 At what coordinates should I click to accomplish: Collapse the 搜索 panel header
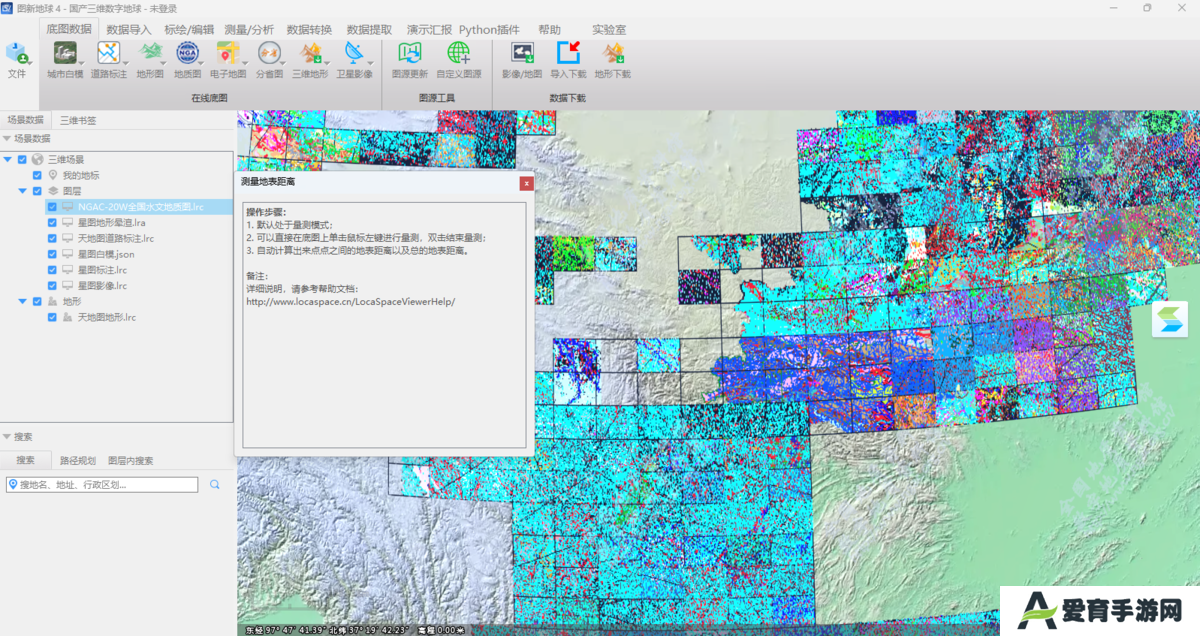pyautogui.click(x=7, y=437)
